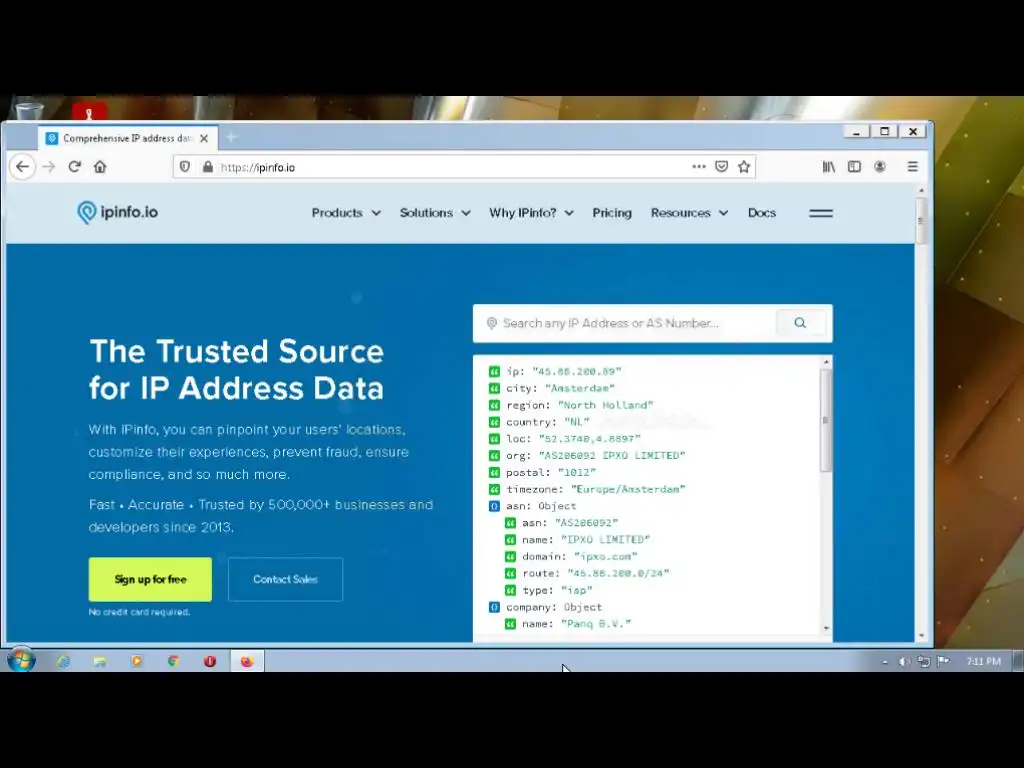Collapse the company: Object node

pos(494,607)
